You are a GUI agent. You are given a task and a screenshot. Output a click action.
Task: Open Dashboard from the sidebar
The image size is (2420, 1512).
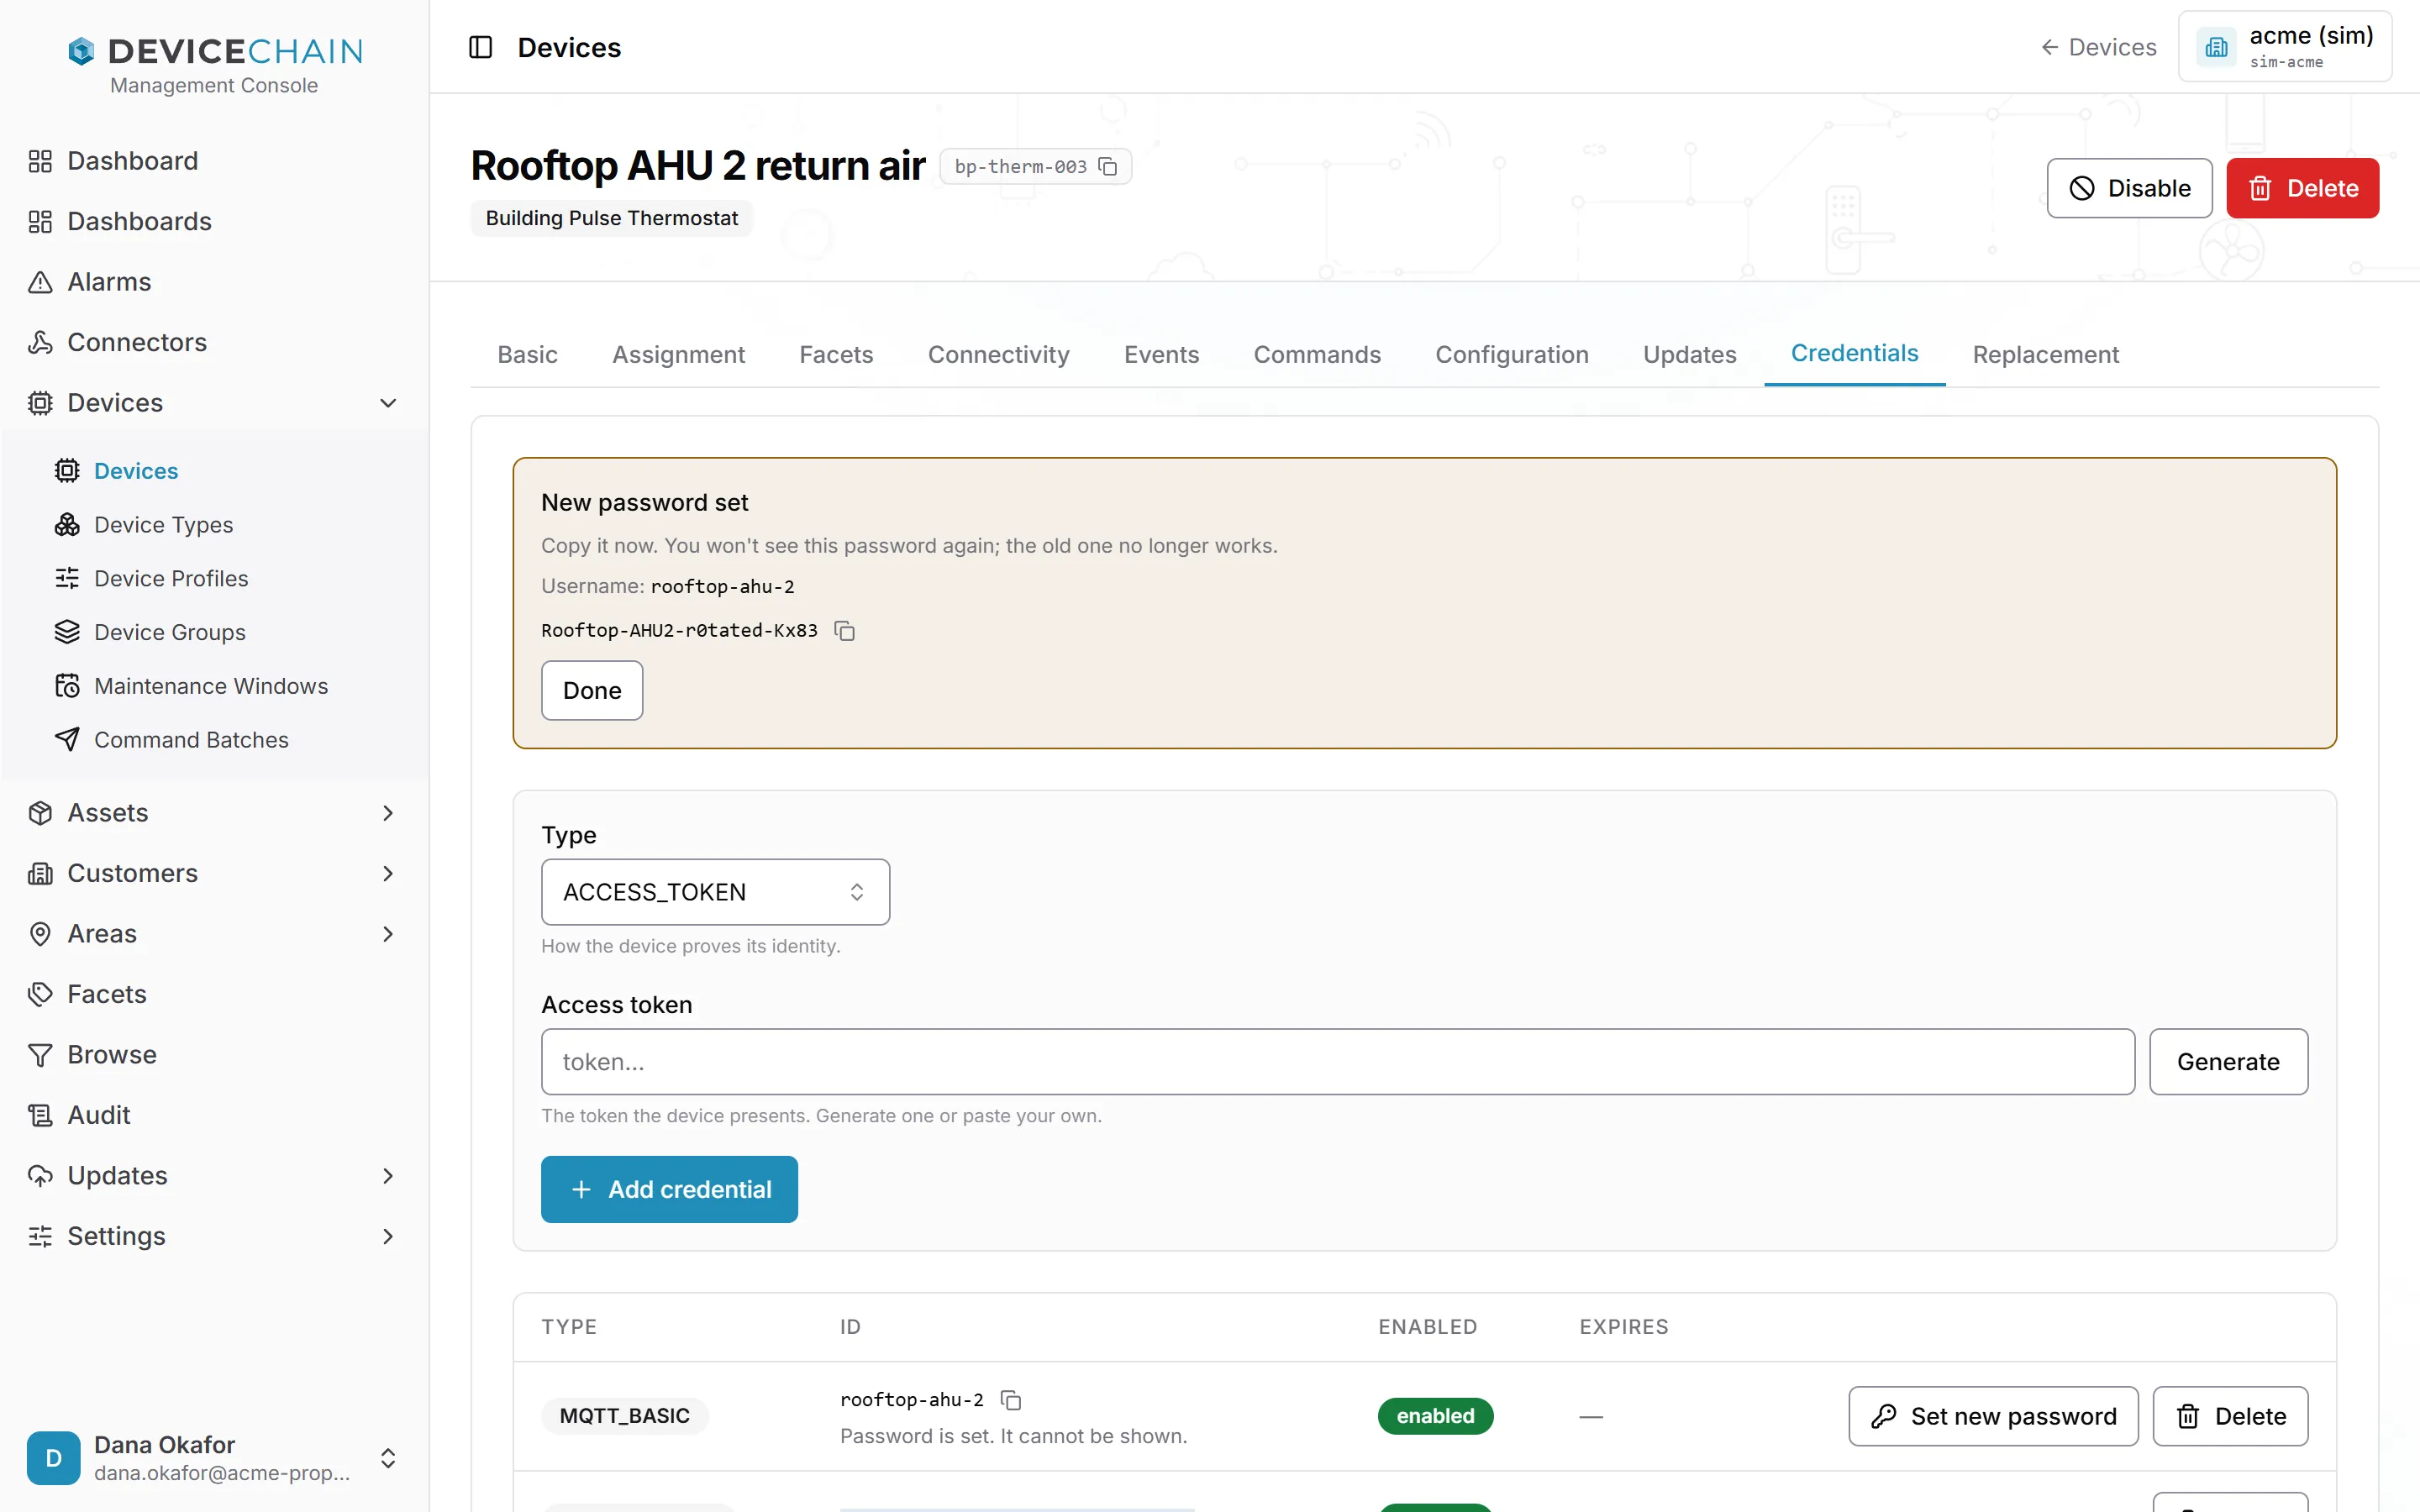133,161
